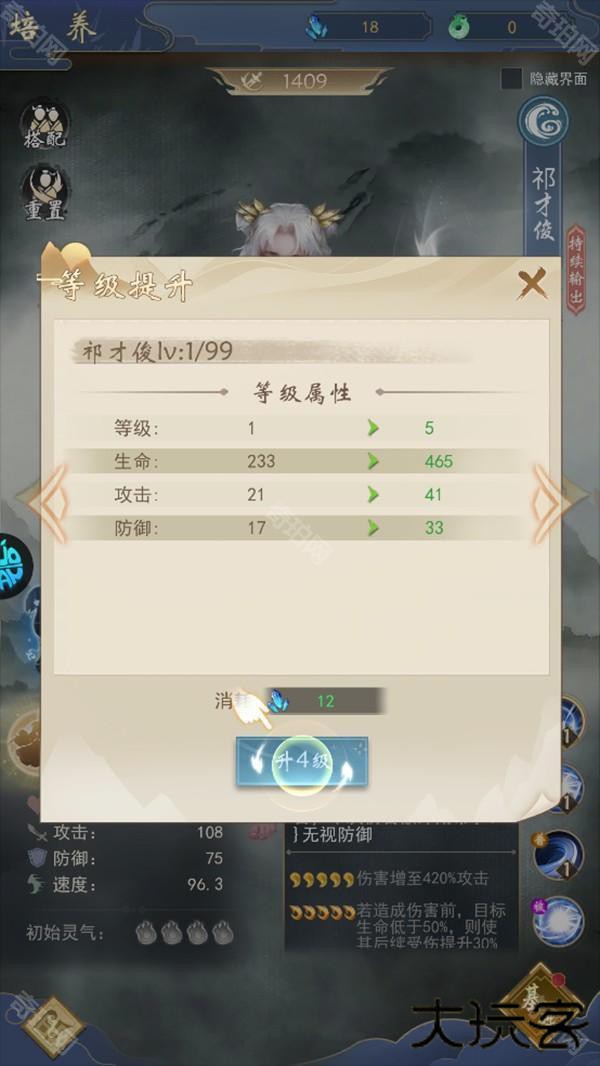Select the top skill orb icon
The height and width of the screenshot is (1066, 600).
572,722
